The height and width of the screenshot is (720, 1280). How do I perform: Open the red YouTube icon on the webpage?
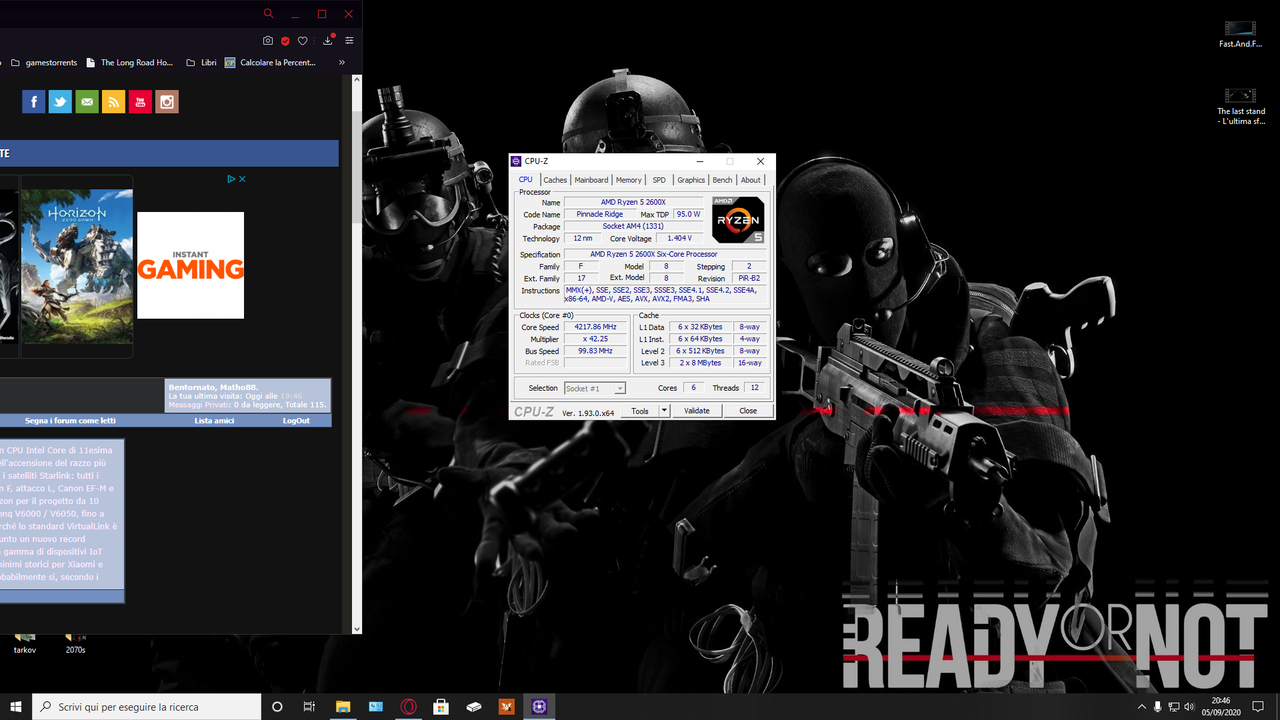point(140,102)
